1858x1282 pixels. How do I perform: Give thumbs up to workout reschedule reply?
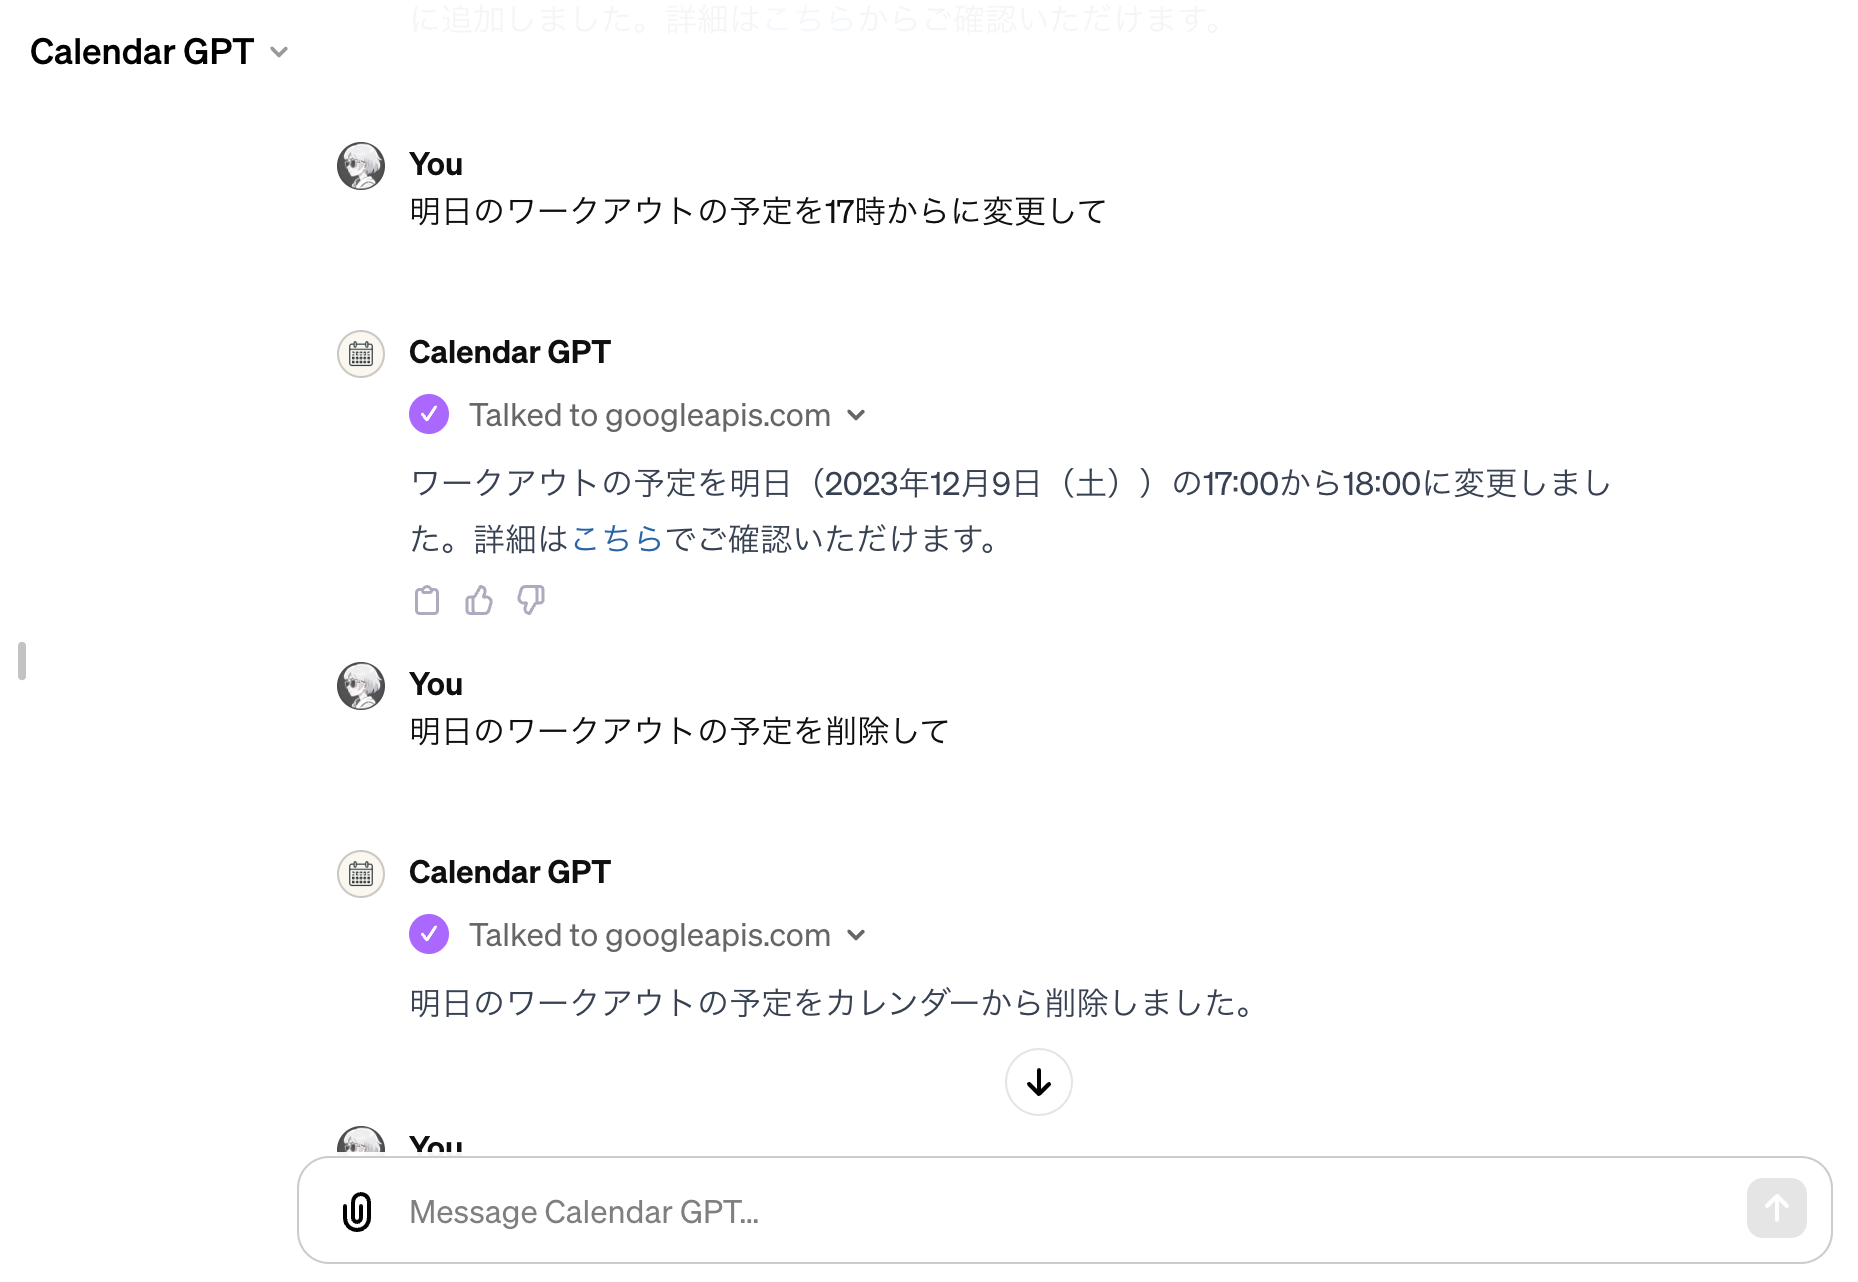pyautogui.click(x=479, y=601)
